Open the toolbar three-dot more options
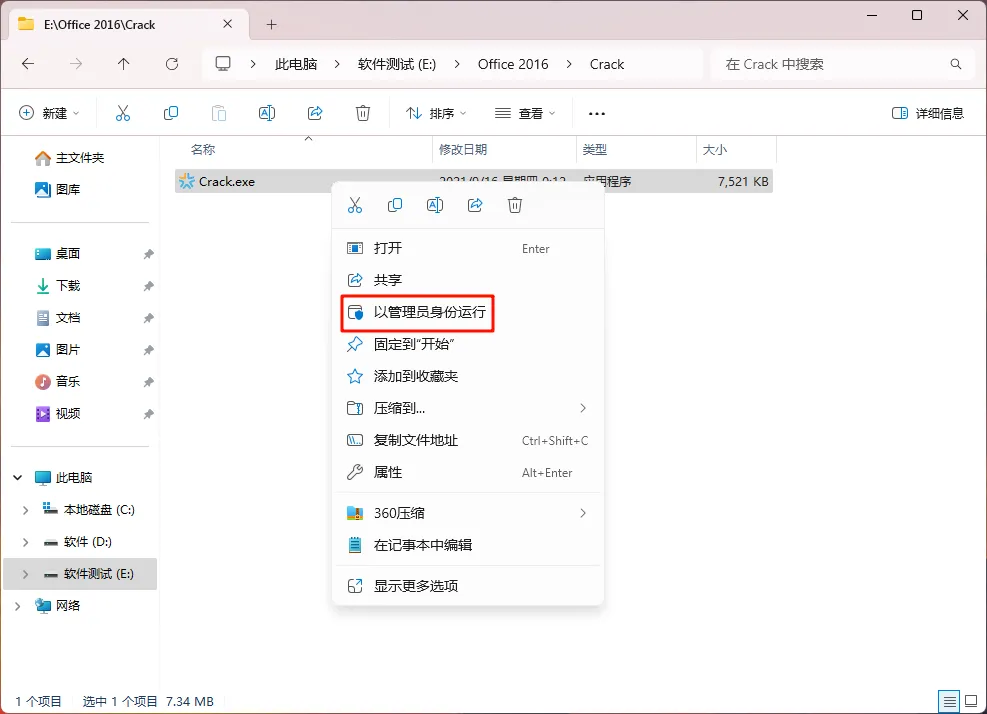Image resolution: width=987 pixels, height=714 pixels. (x=597, y=114)
